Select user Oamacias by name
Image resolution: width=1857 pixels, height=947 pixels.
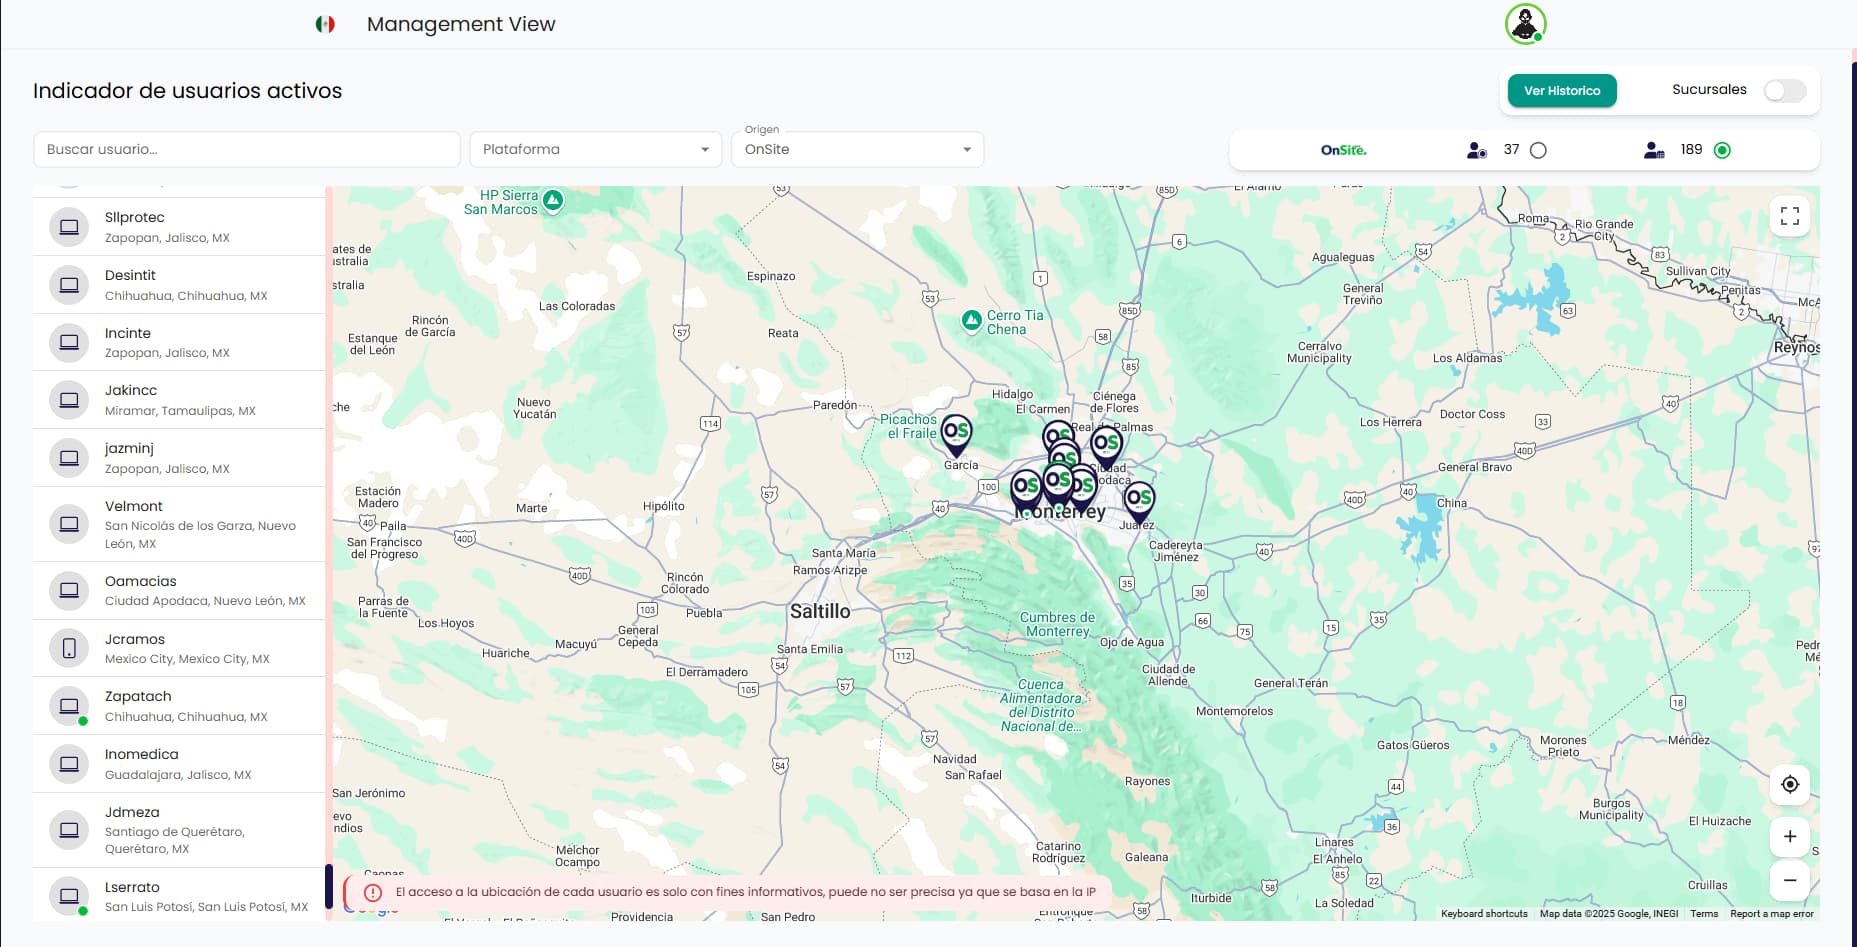click(141, 581)
